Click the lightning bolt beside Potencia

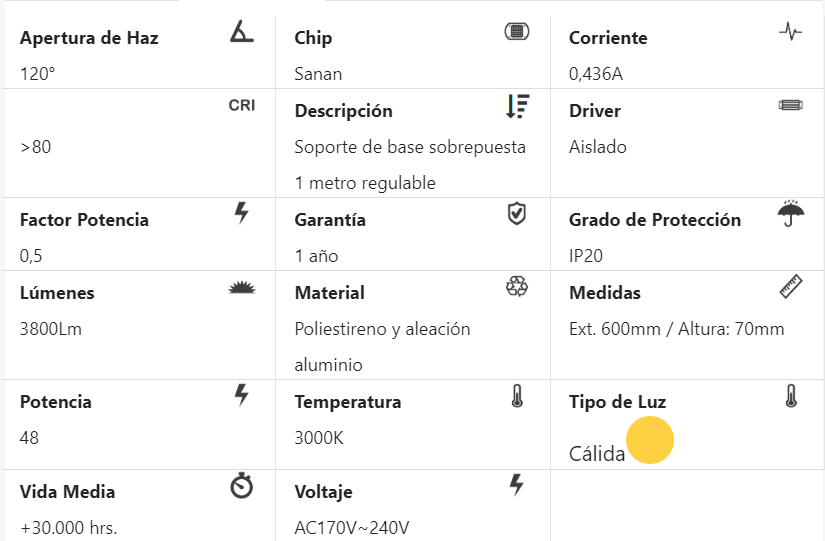point(241,394)
